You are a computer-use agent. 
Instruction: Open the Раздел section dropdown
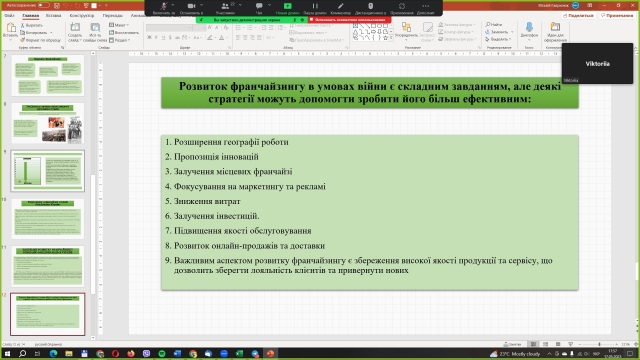pyautogui.click(x=120, y=40)
